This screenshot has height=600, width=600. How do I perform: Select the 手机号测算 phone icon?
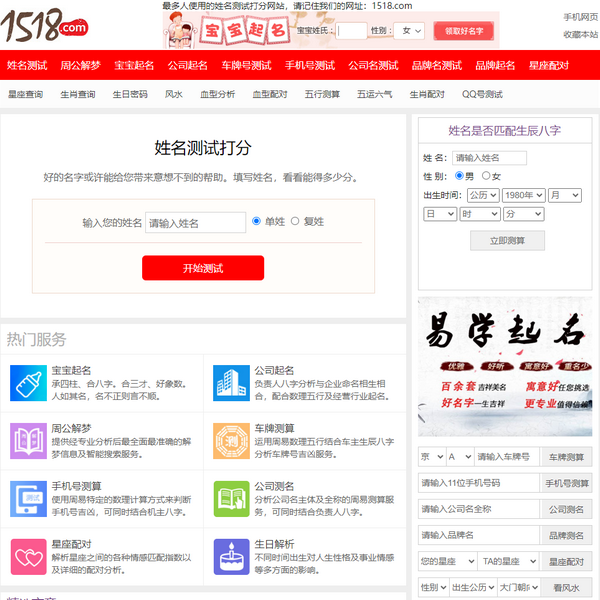(26, 497)
